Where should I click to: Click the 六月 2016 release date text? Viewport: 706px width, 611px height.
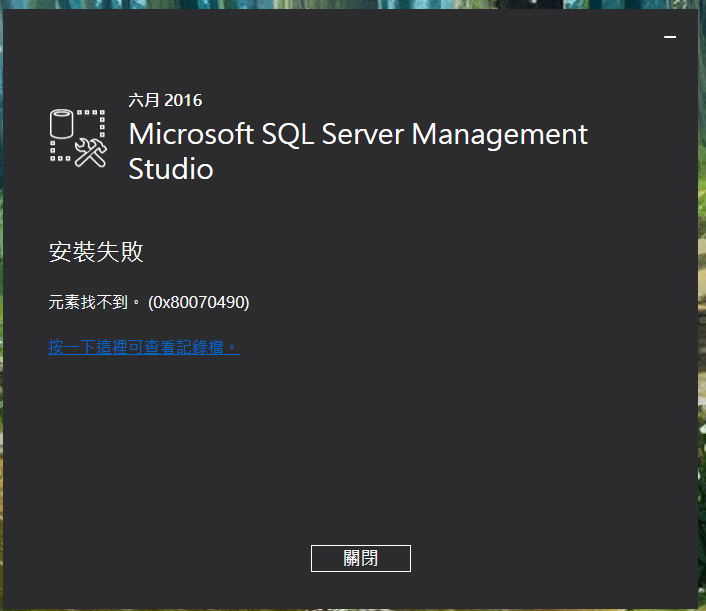click(165, 100)
